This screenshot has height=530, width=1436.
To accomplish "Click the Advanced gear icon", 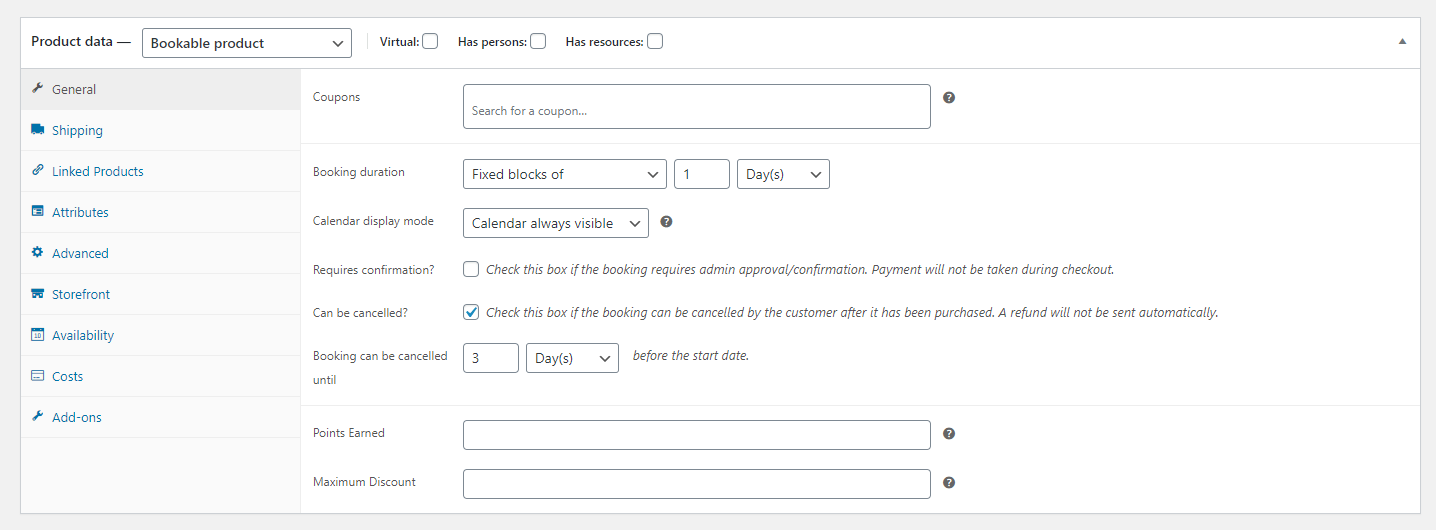I will [38, 253].
